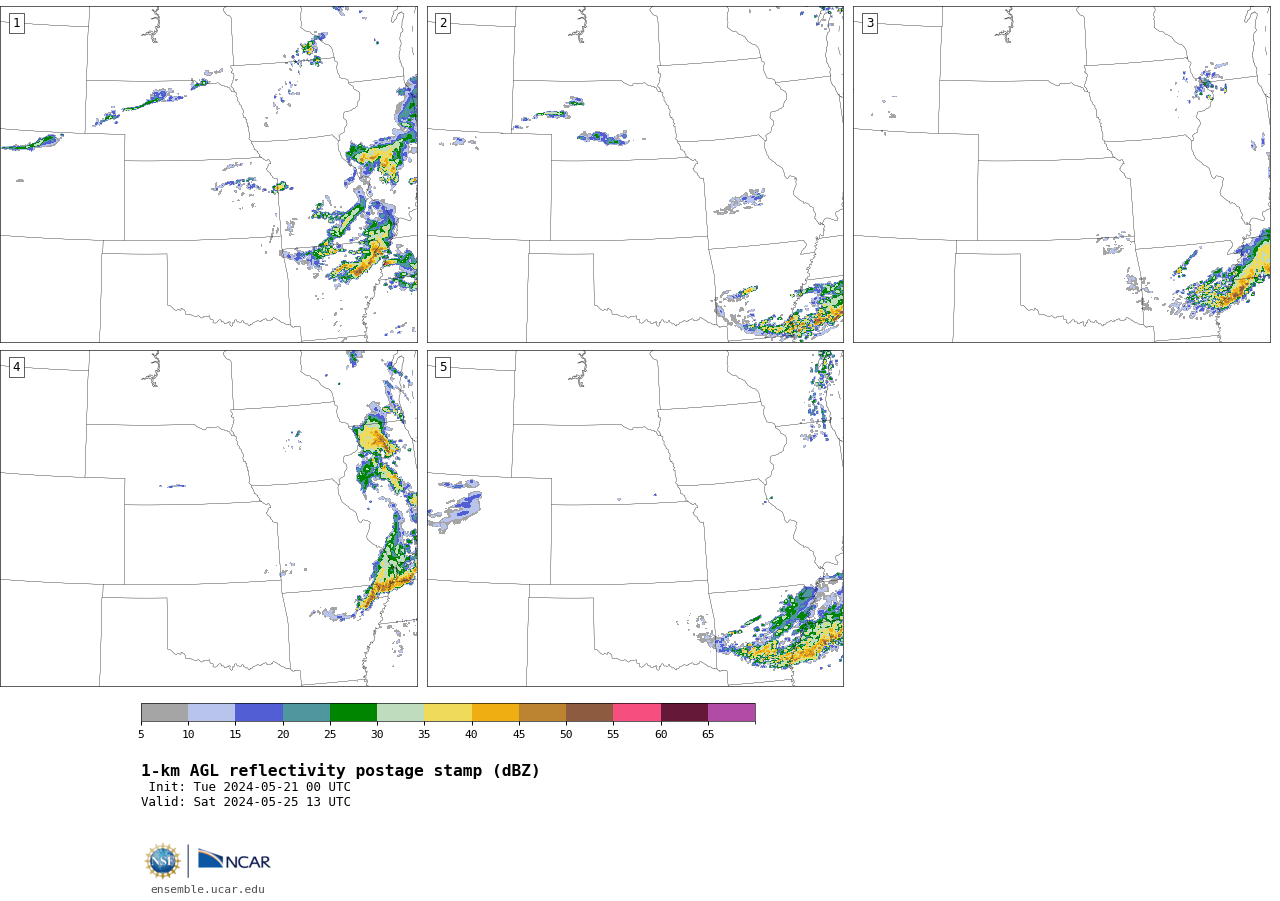Image resolution: width=1280 pixels, height=901 pixels.
Task: Click the brown 50-55 dBZ swatch
Action: [589, 712]
